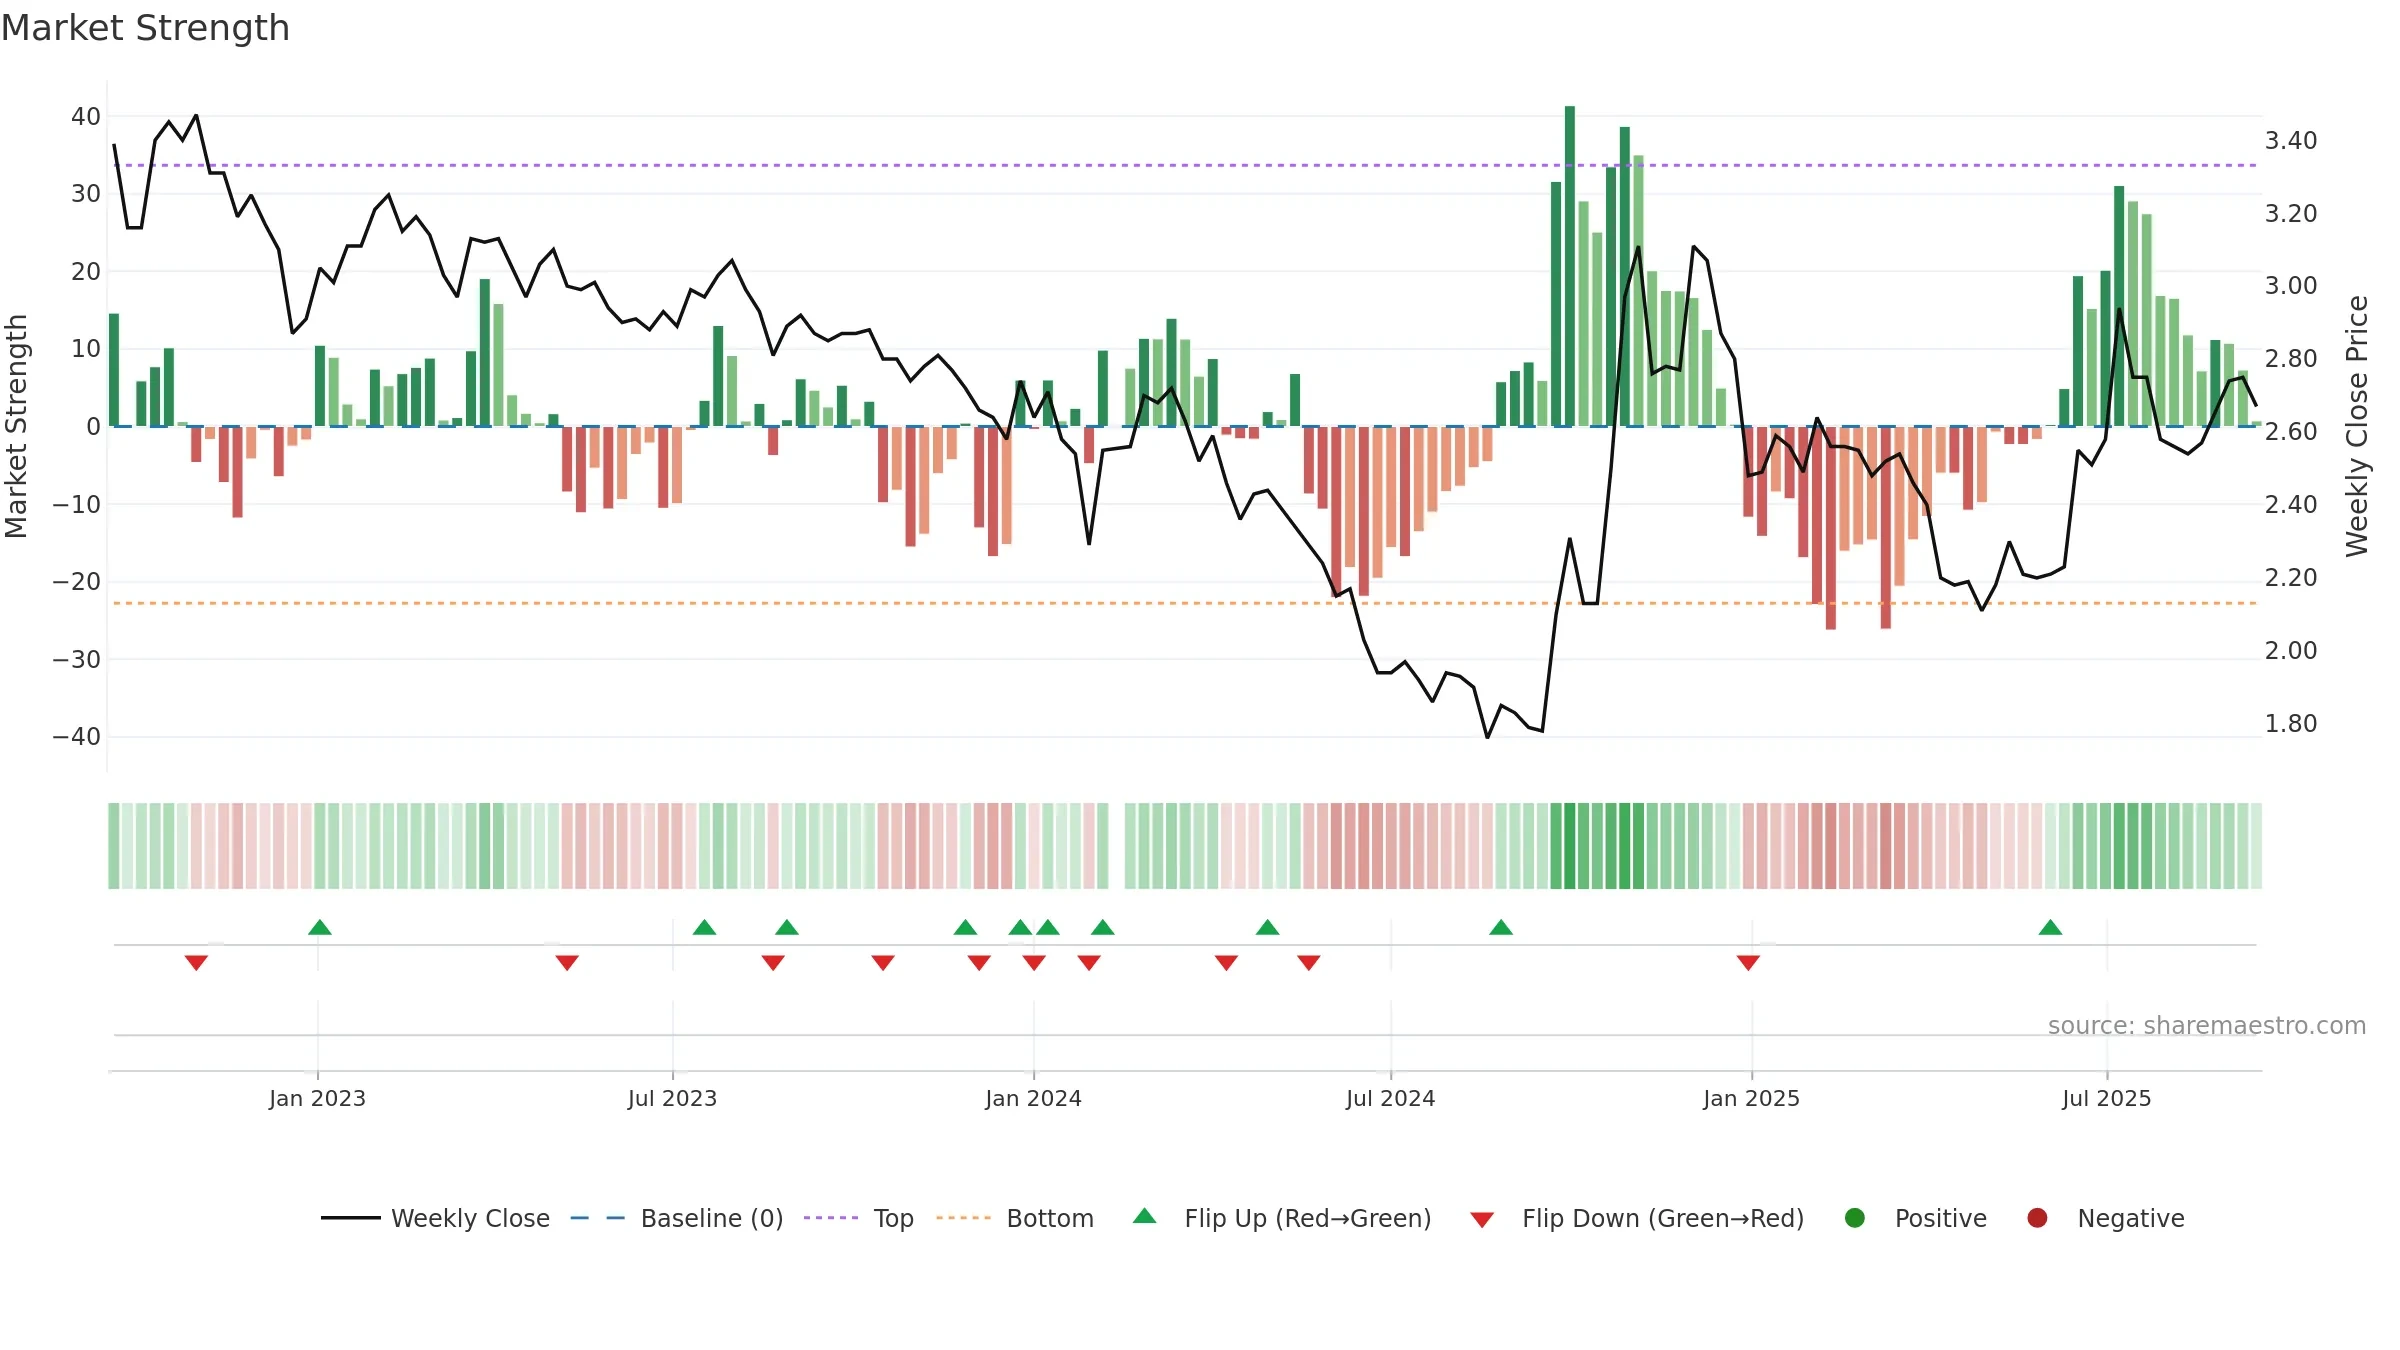Click the 2.60 tick on the right axis
The height and width of the screenshot is (1350, 2400).
pos(2291,432)
